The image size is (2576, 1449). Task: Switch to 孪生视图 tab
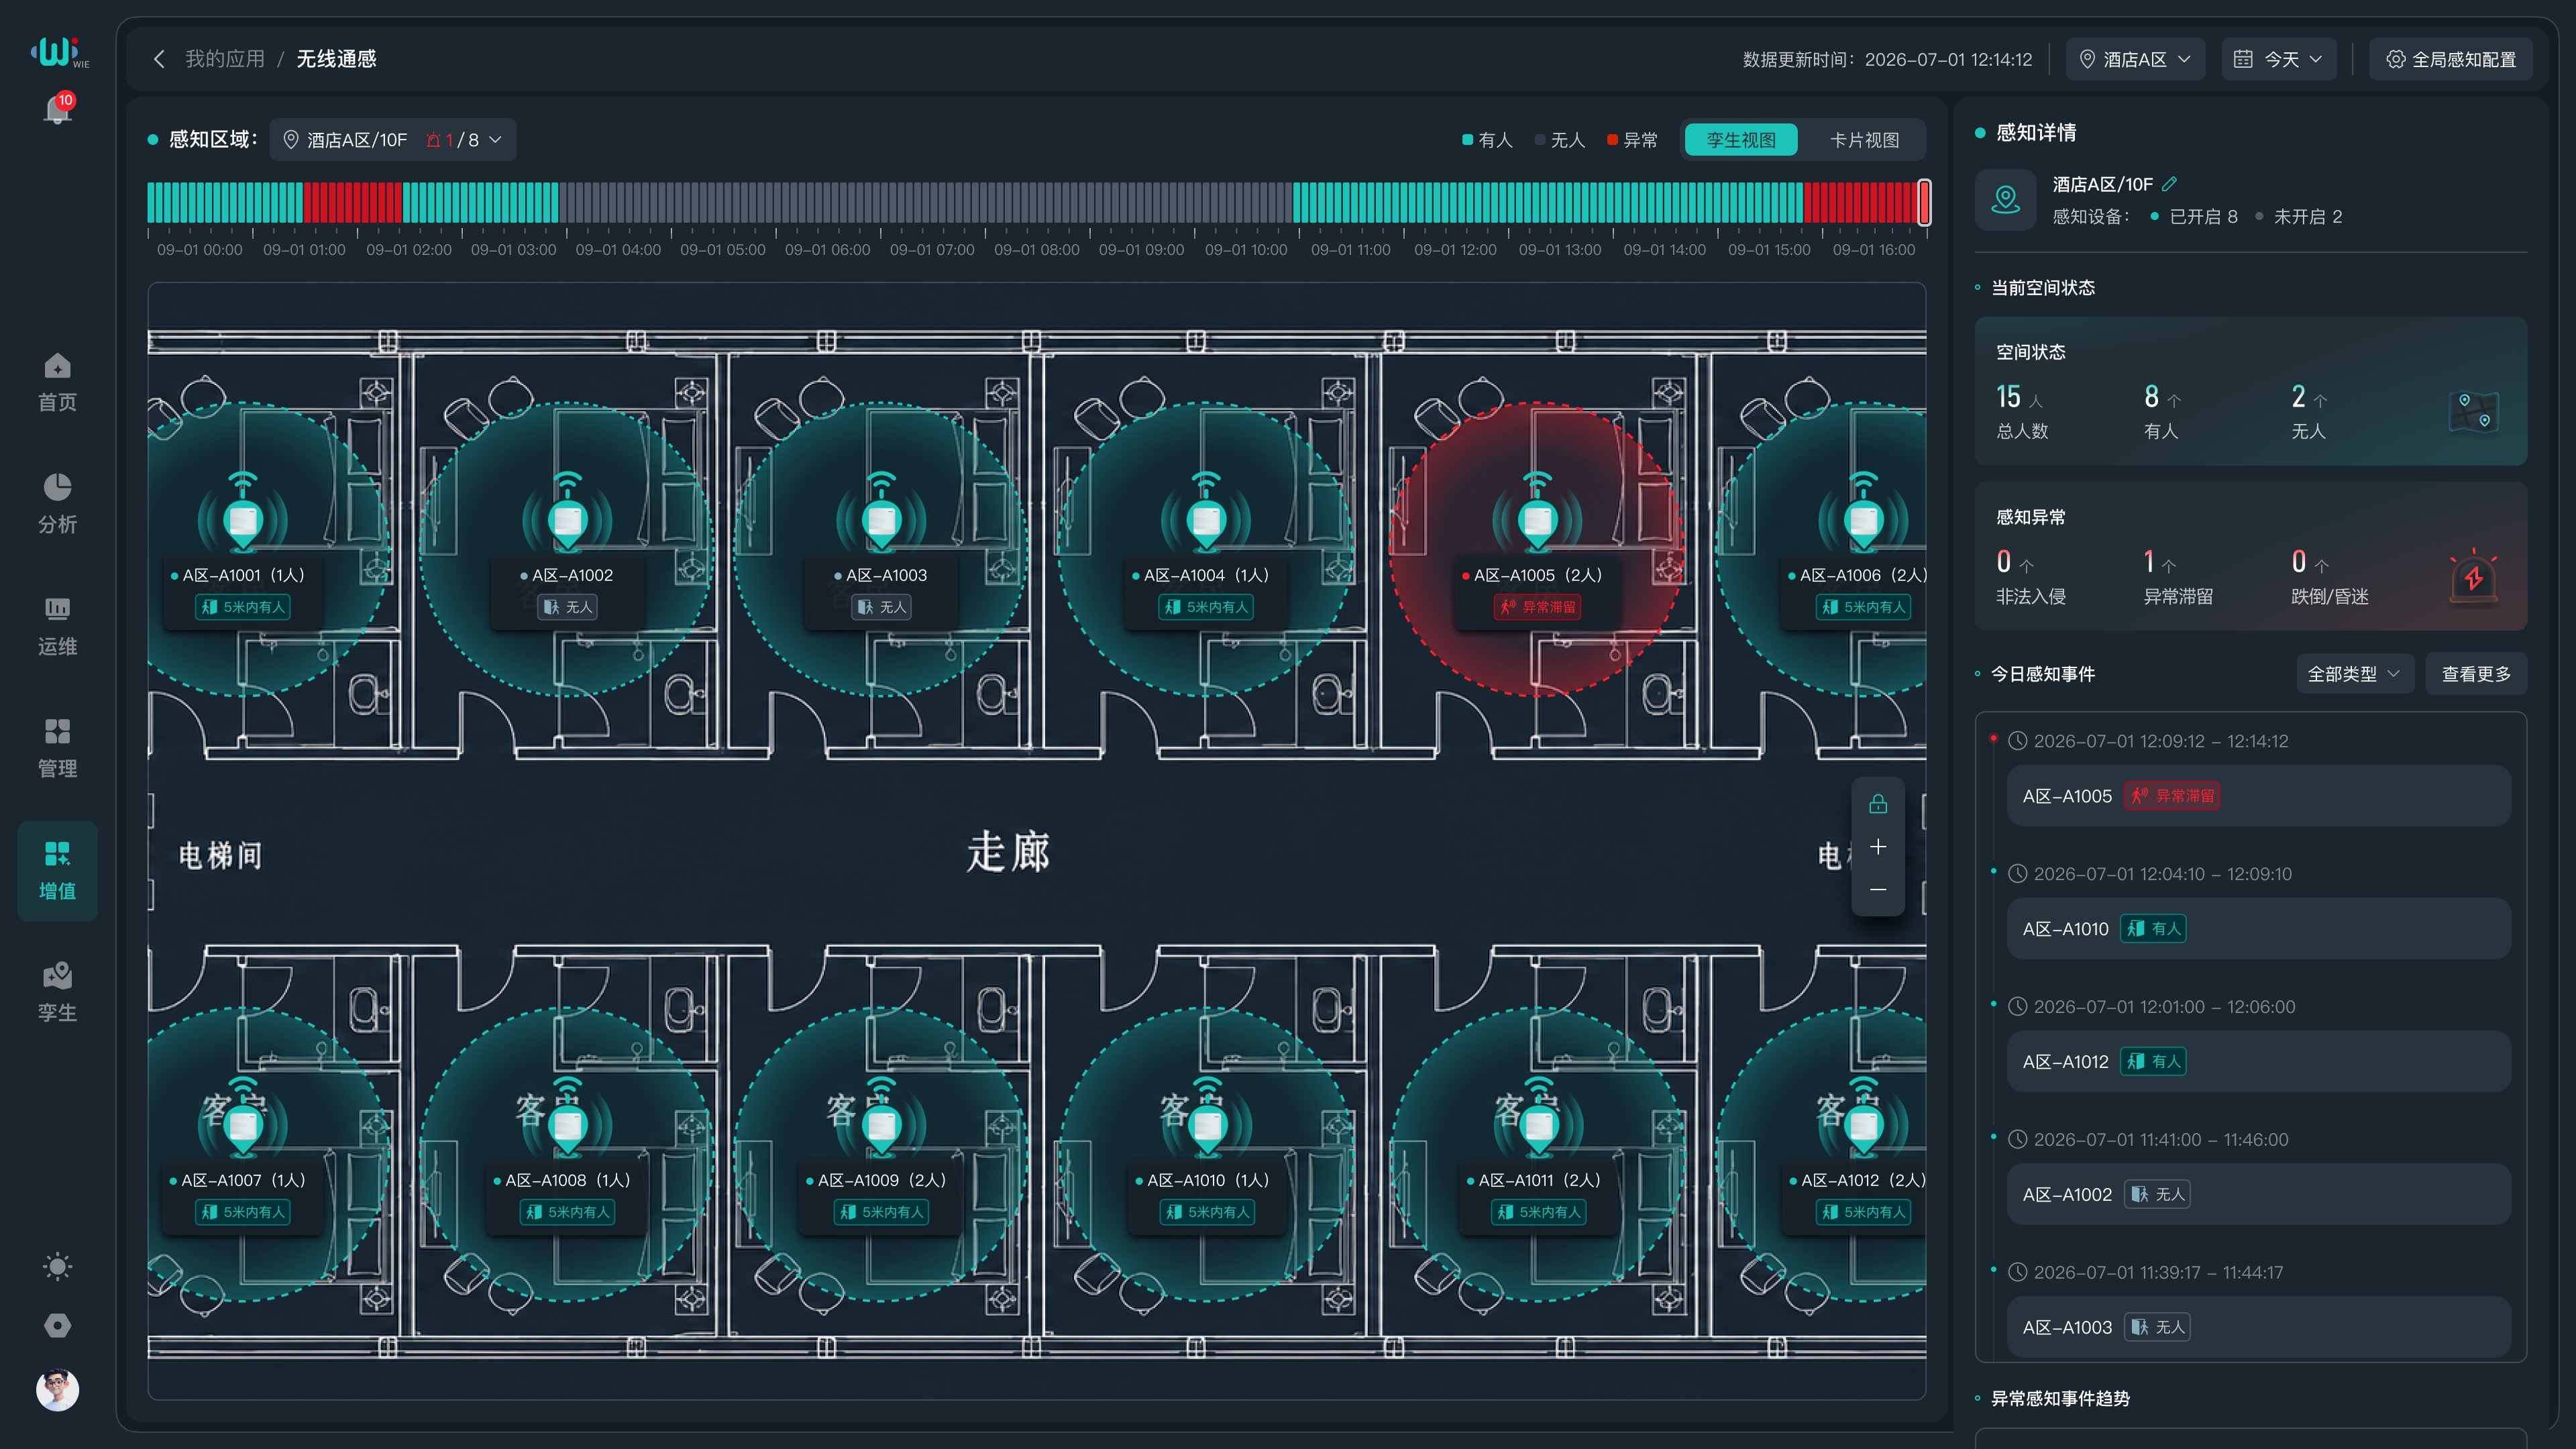coord(1741,140)
